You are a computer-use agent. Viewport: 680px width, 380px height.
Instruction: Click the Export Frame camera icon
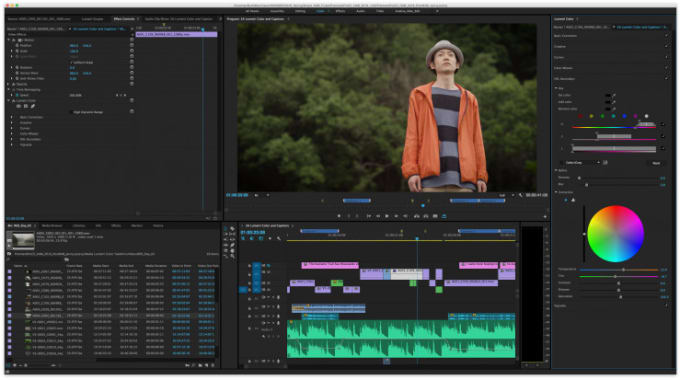435,216
